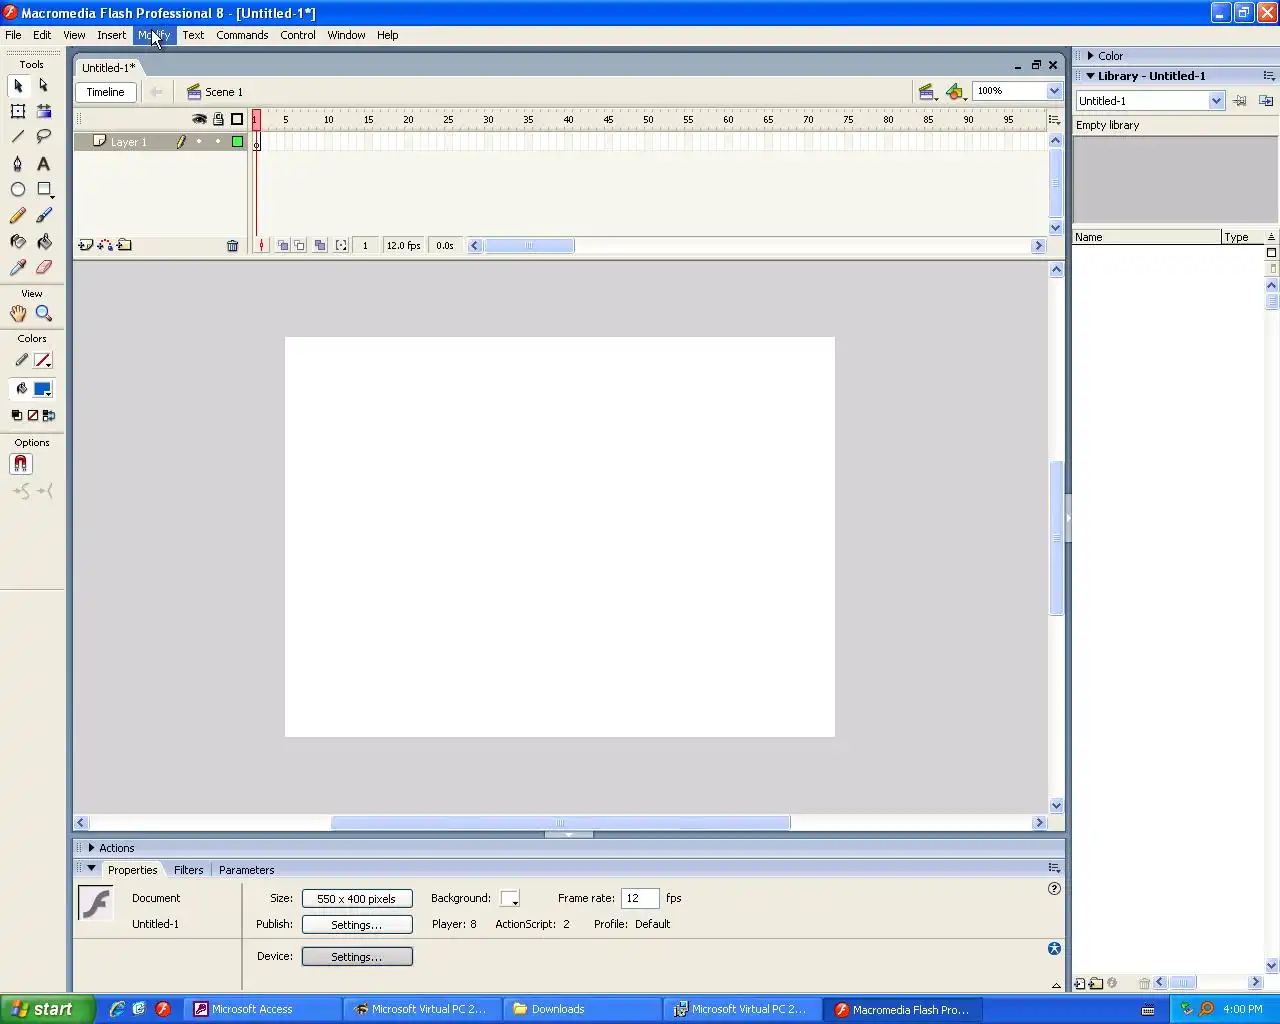Select the Paint Bucket tool
This screenshot has width=1280, height=1024.
tap(44, 241)
